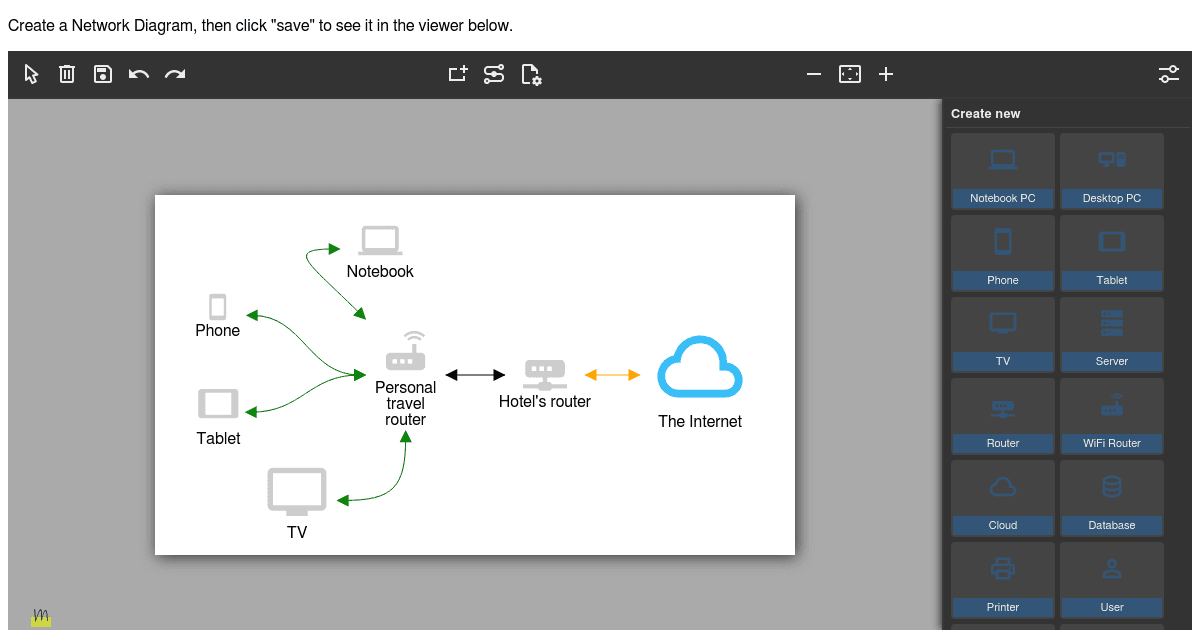Create a new User shape
1200x630 pixels.
click(x=1111, y=580)
